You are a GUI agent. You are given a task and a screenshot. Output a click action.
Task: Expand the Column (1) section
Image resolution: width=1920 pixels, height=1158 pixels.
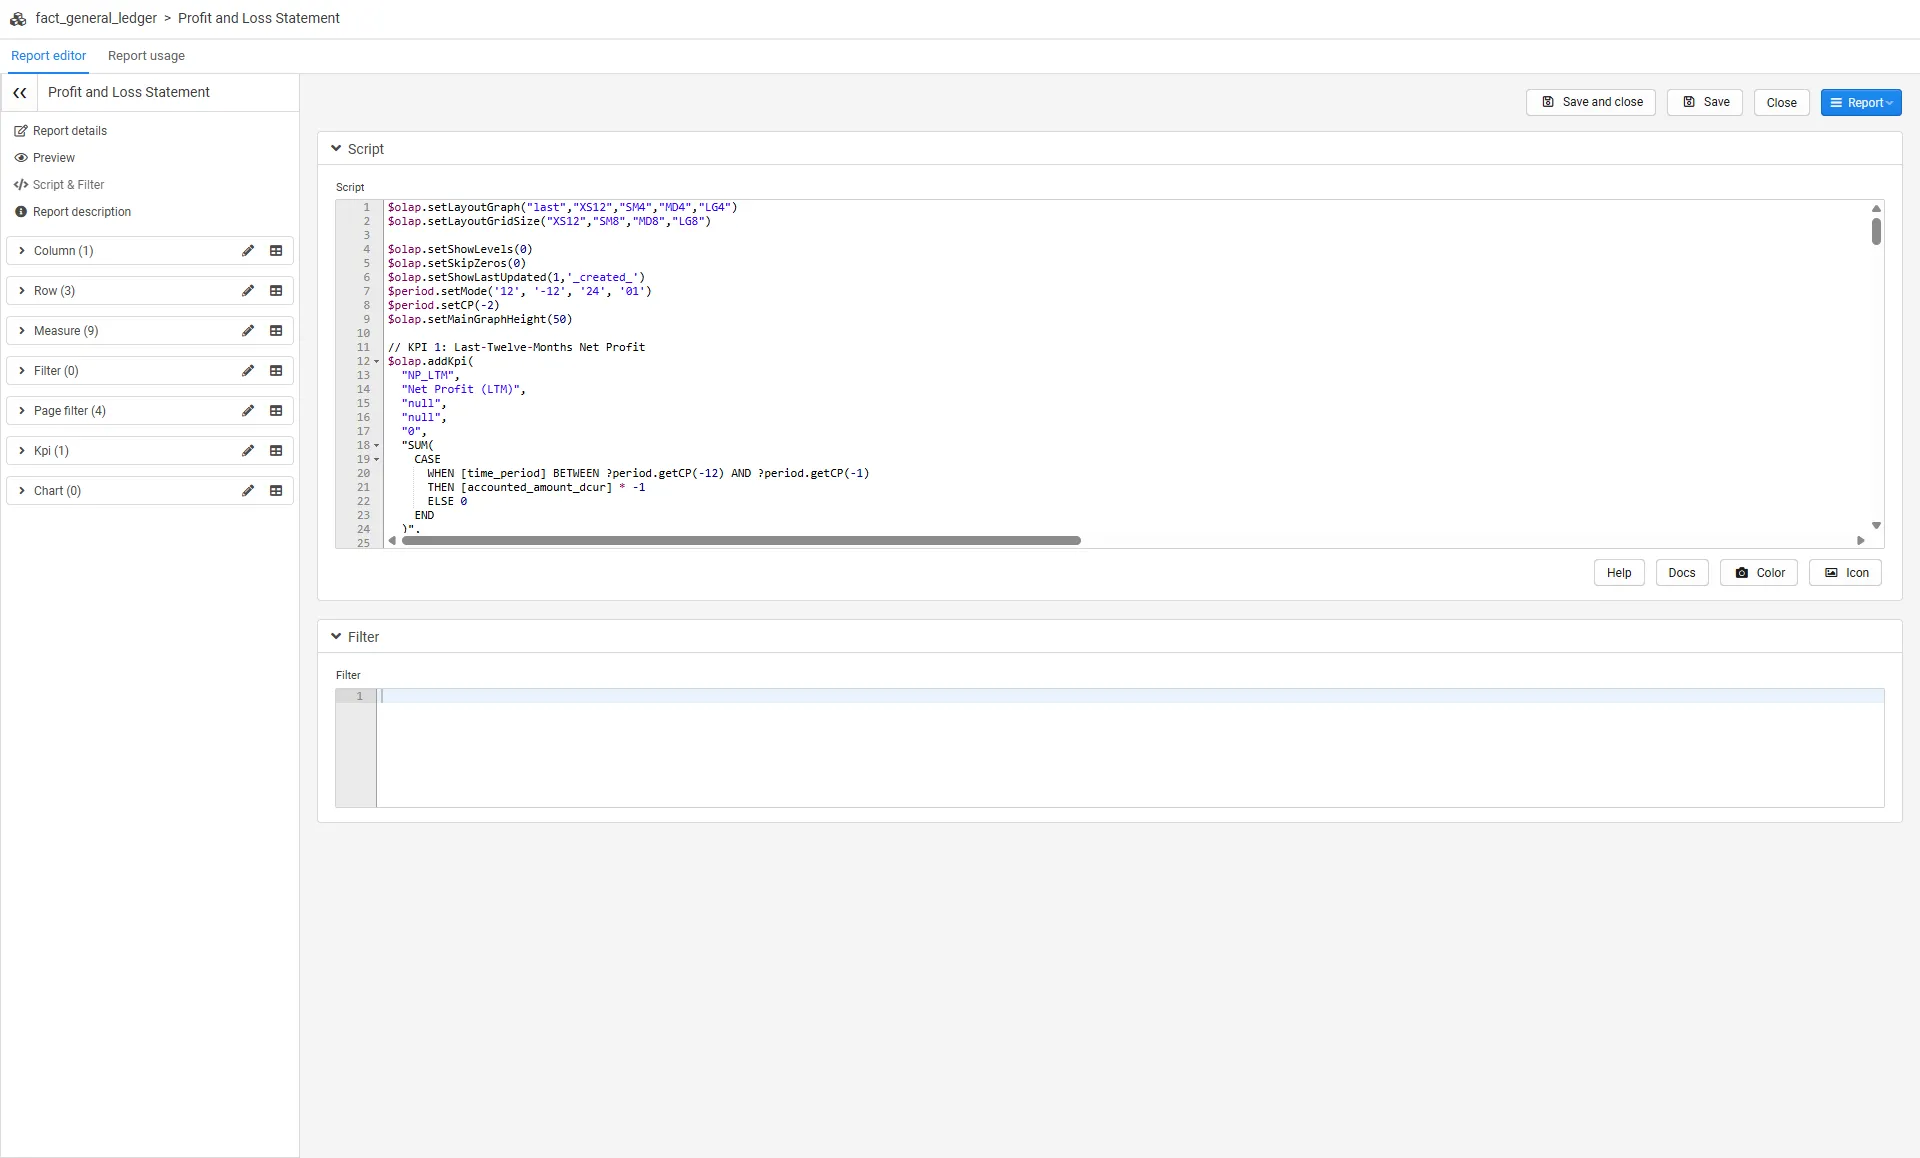pyautogui.click(x=22, y=251)
